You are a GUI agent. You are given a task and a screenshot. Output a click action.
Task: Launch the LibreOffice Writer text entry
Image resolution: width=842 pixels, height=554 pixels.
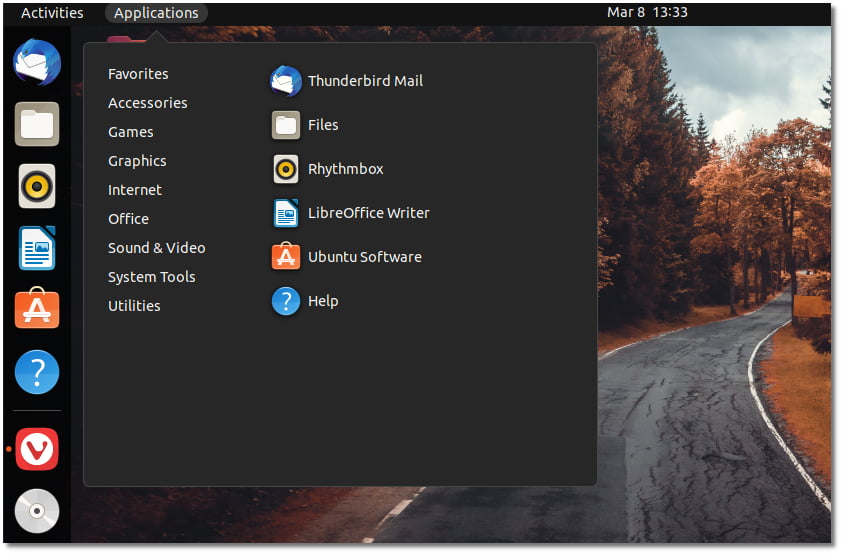369,213
